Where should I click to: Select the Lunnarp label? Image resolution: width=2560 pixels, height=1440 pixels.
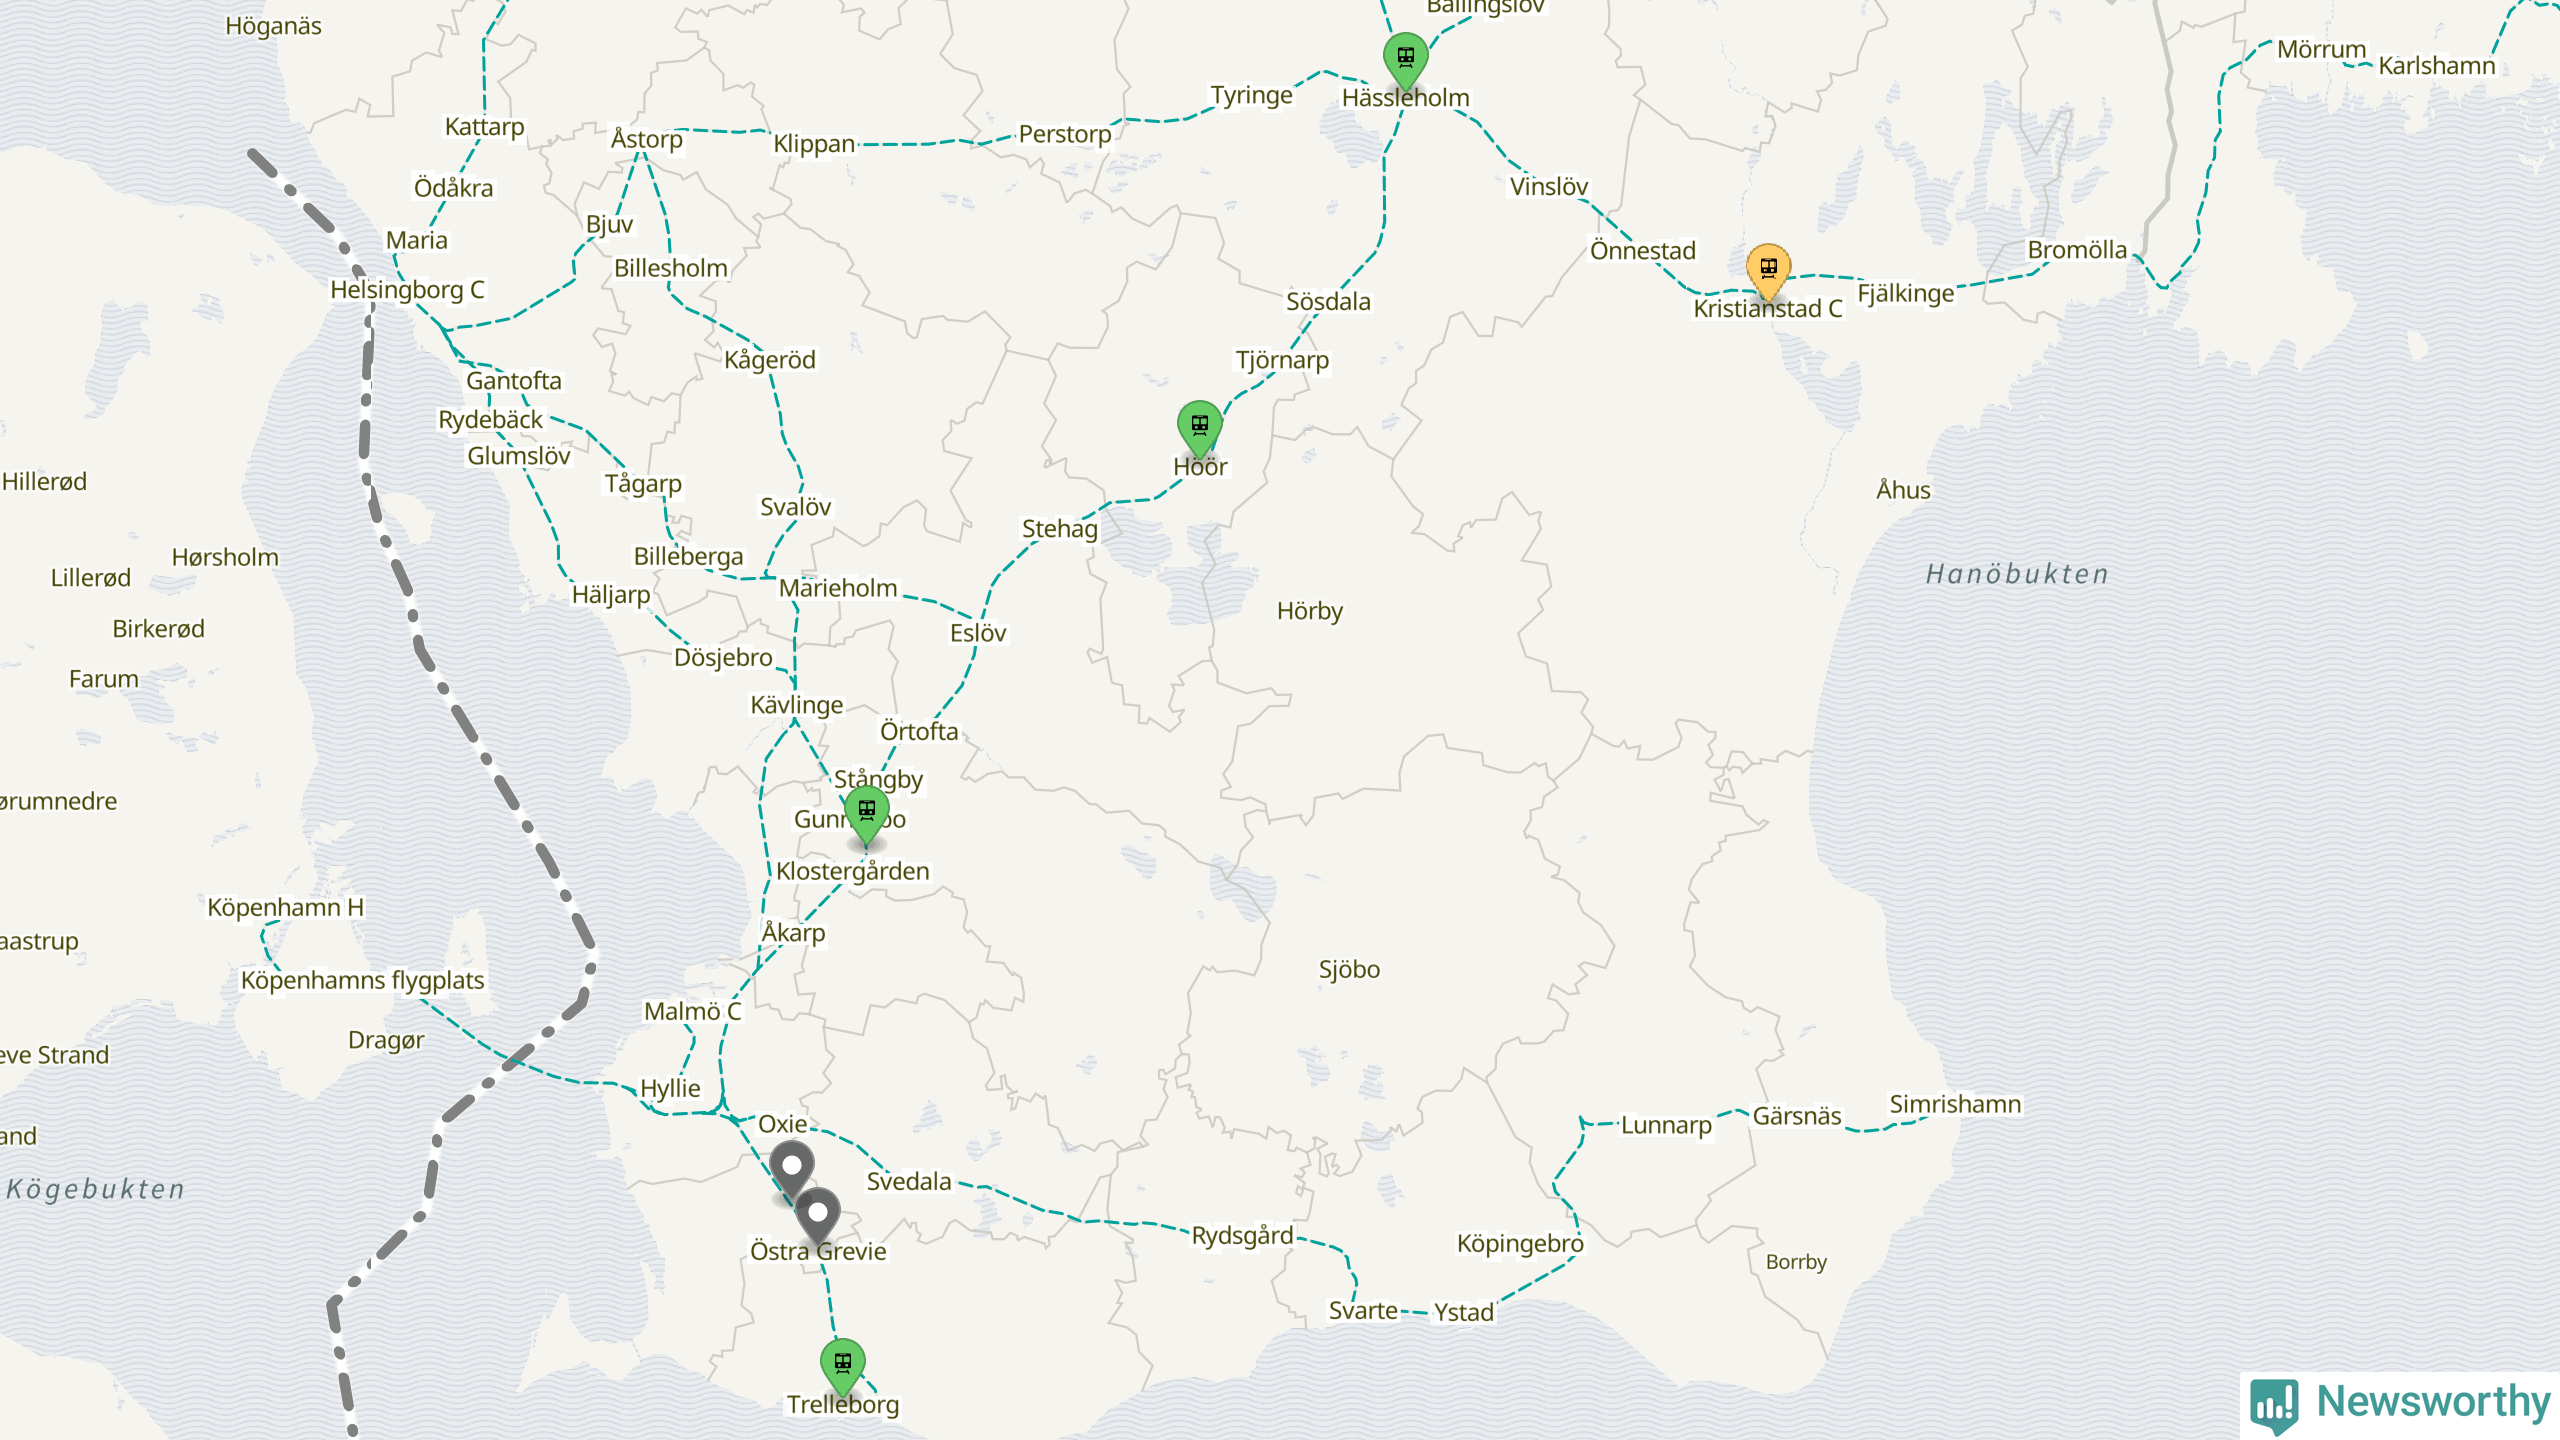[x=1665, y=1126]
